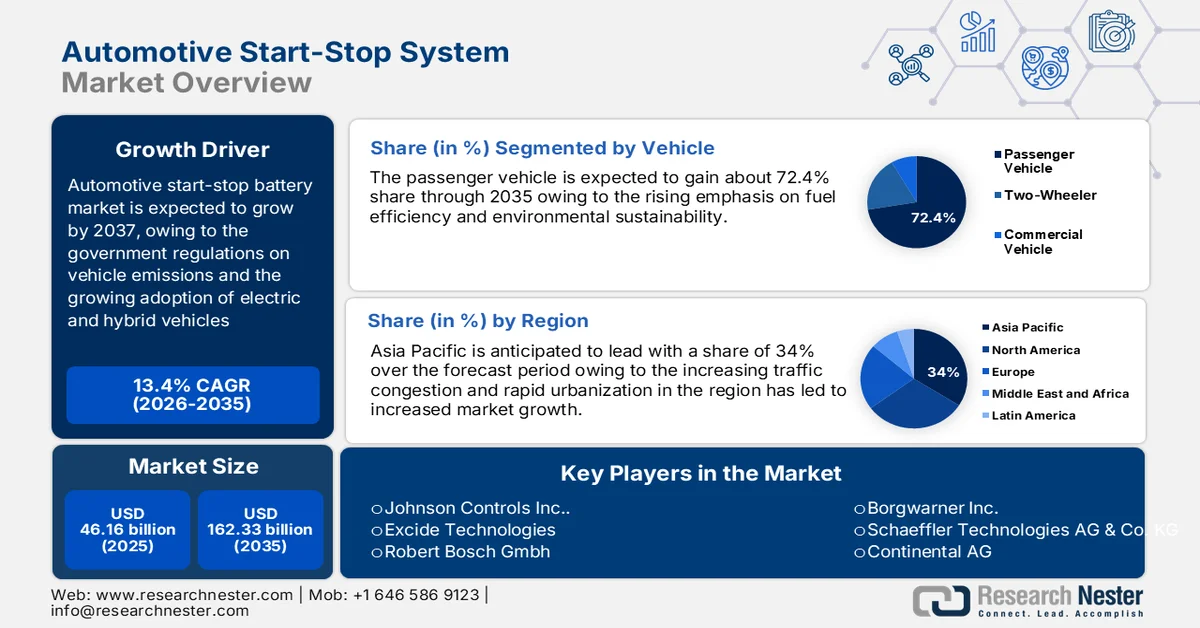This screenshot has height=628, width=1200.
Task: Select the vehicle share pie chart
Action: [x=915, y=201]
